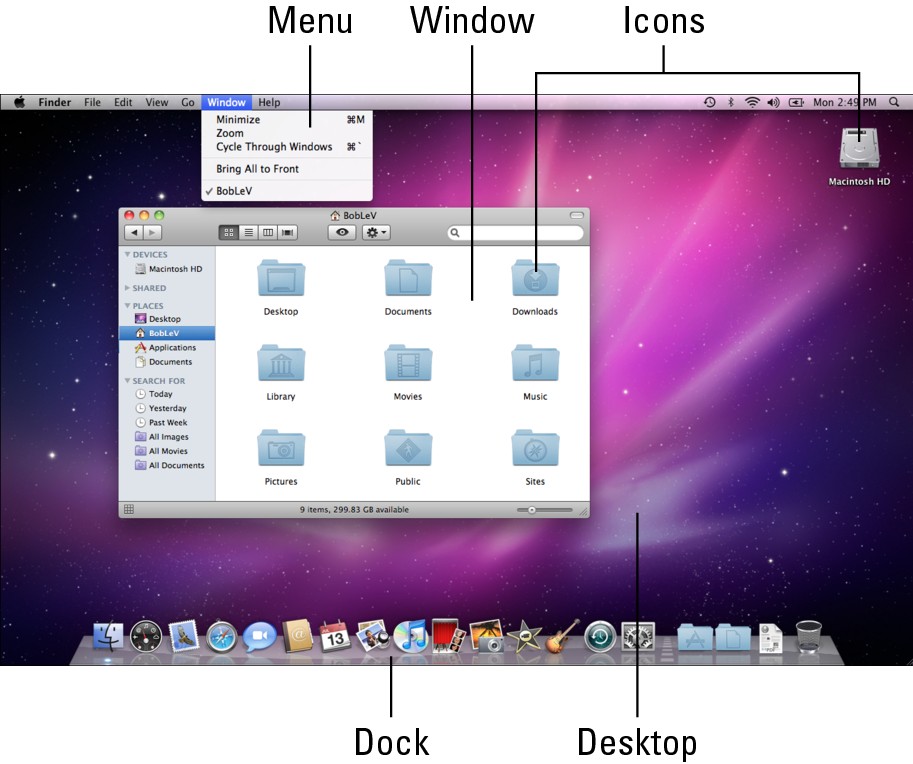The height and width of the screenshot is (764, 913).
Task: Choose Minimize from the Window menu
Action: pyautogui.click(x=238, y=120)
